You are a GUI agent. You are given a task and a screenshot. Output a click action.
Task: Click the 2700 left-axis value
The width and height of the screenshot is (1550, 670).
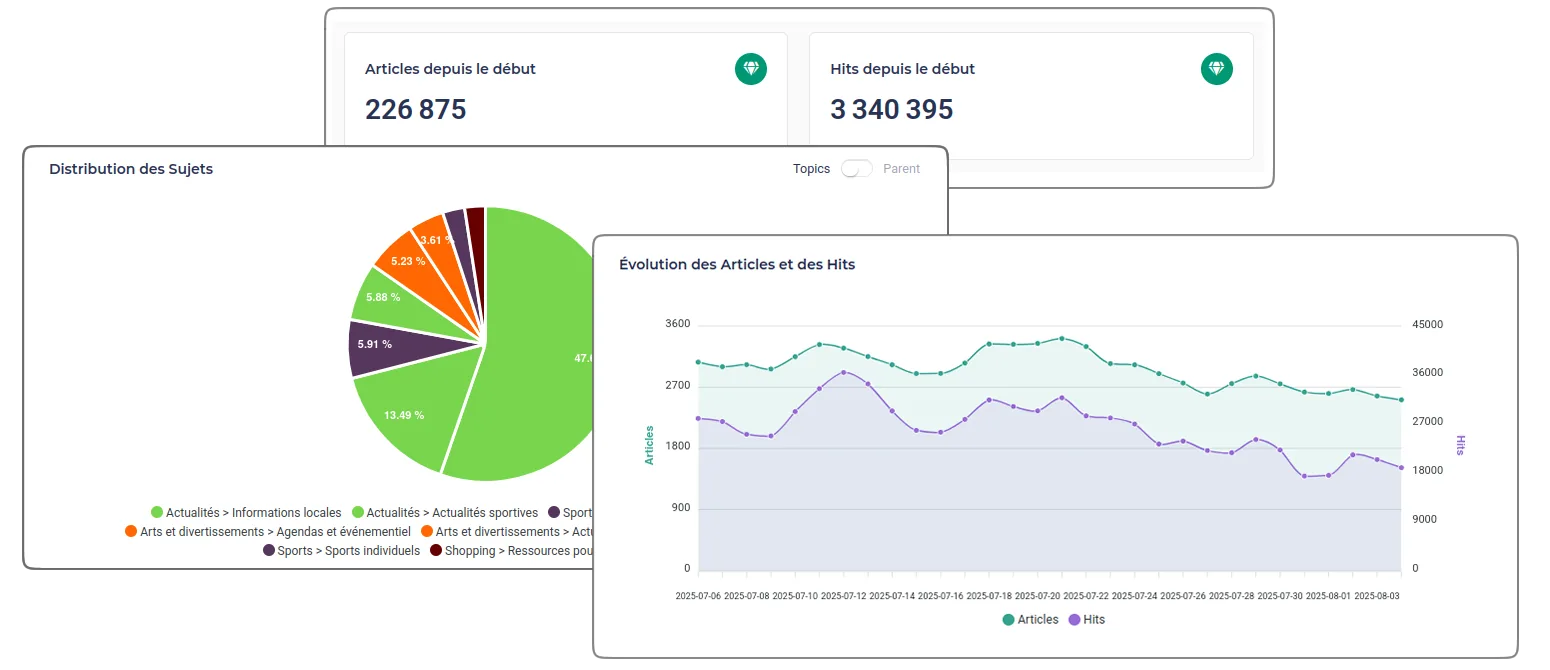coord(678,385)
